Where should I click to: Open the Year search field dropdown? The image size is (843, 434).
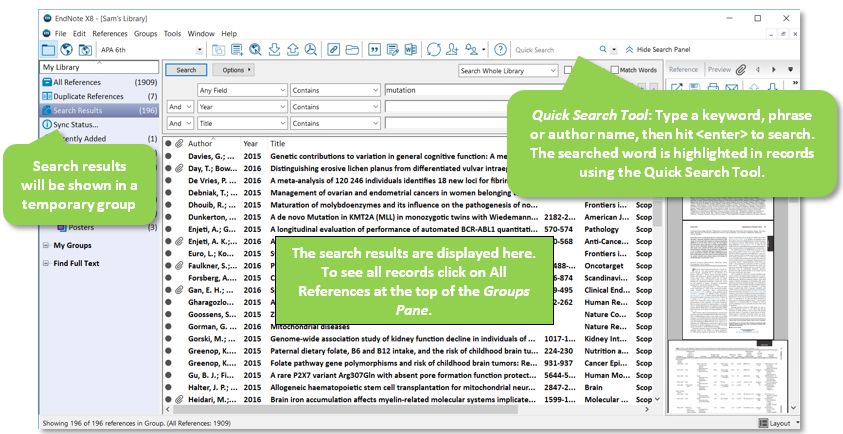coord(242,107)
